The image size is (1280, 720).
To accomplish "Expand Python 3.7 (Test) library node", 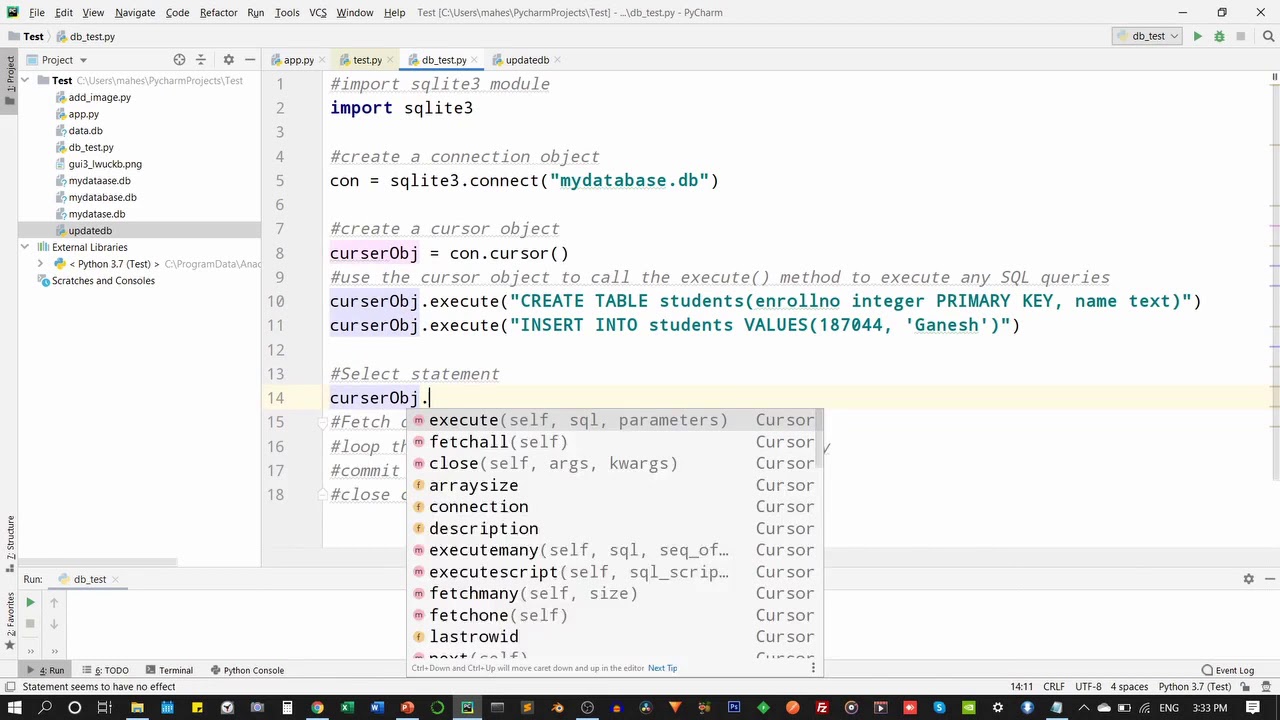I will pos(41,264).
